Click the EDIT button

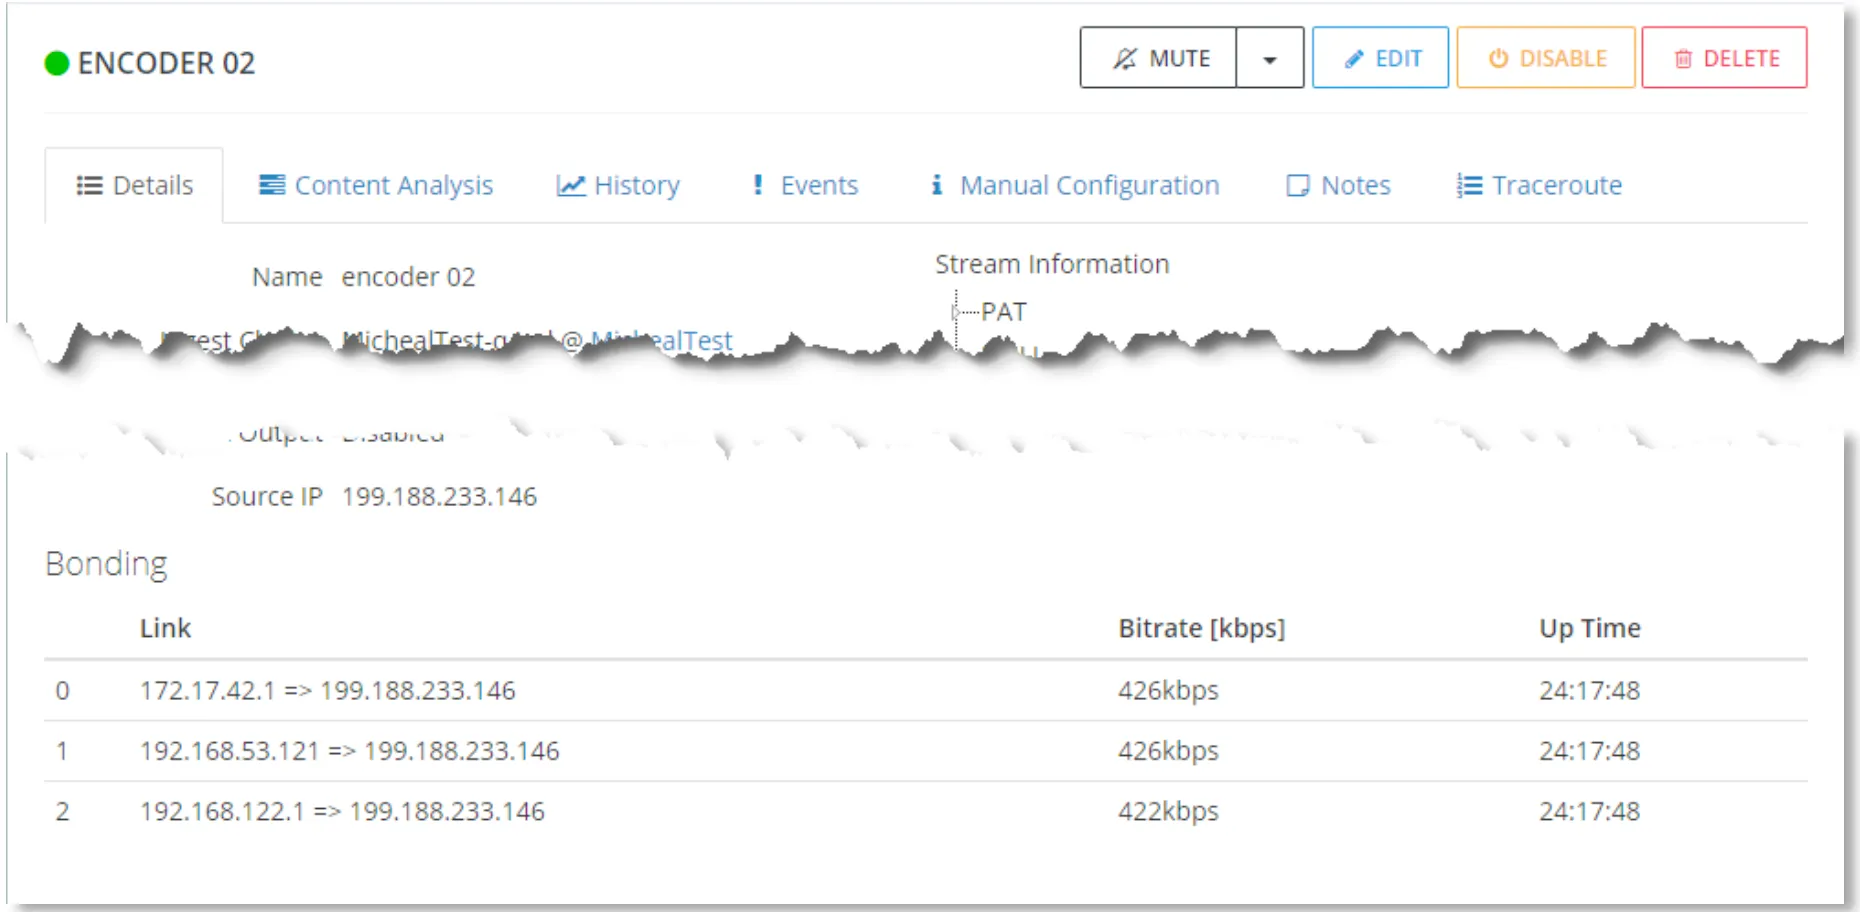1380,58
